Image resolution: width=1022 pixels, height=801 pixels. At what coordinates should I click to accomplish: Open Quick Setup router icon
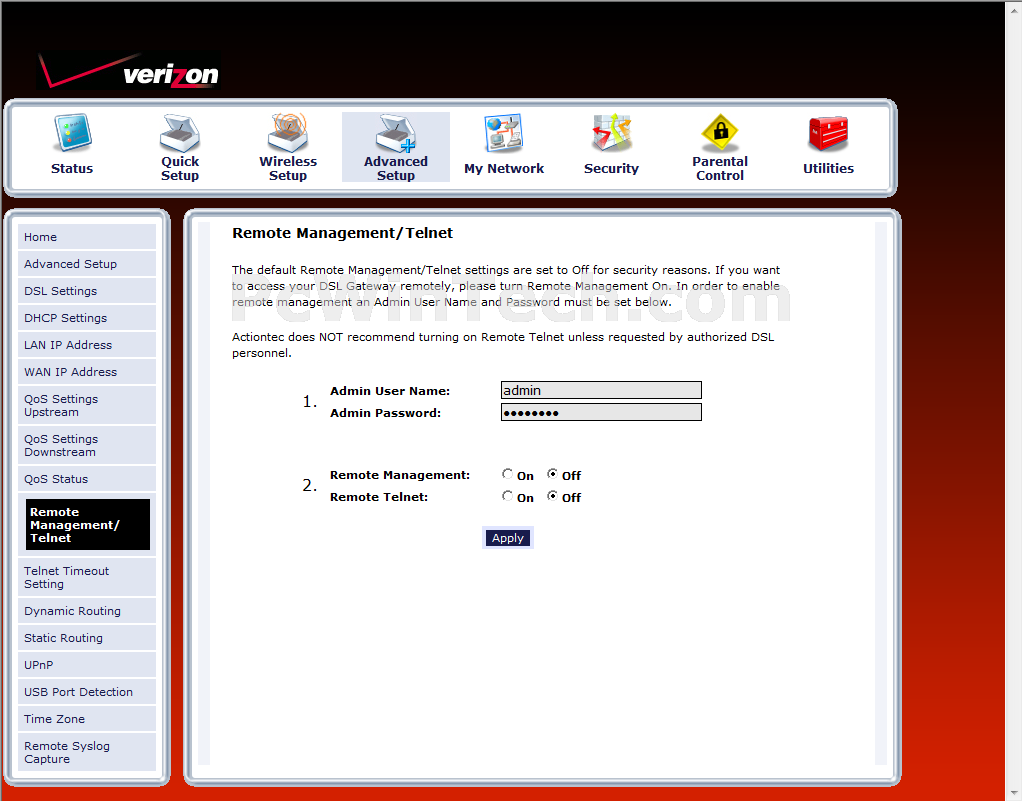(x=180, y=132)
